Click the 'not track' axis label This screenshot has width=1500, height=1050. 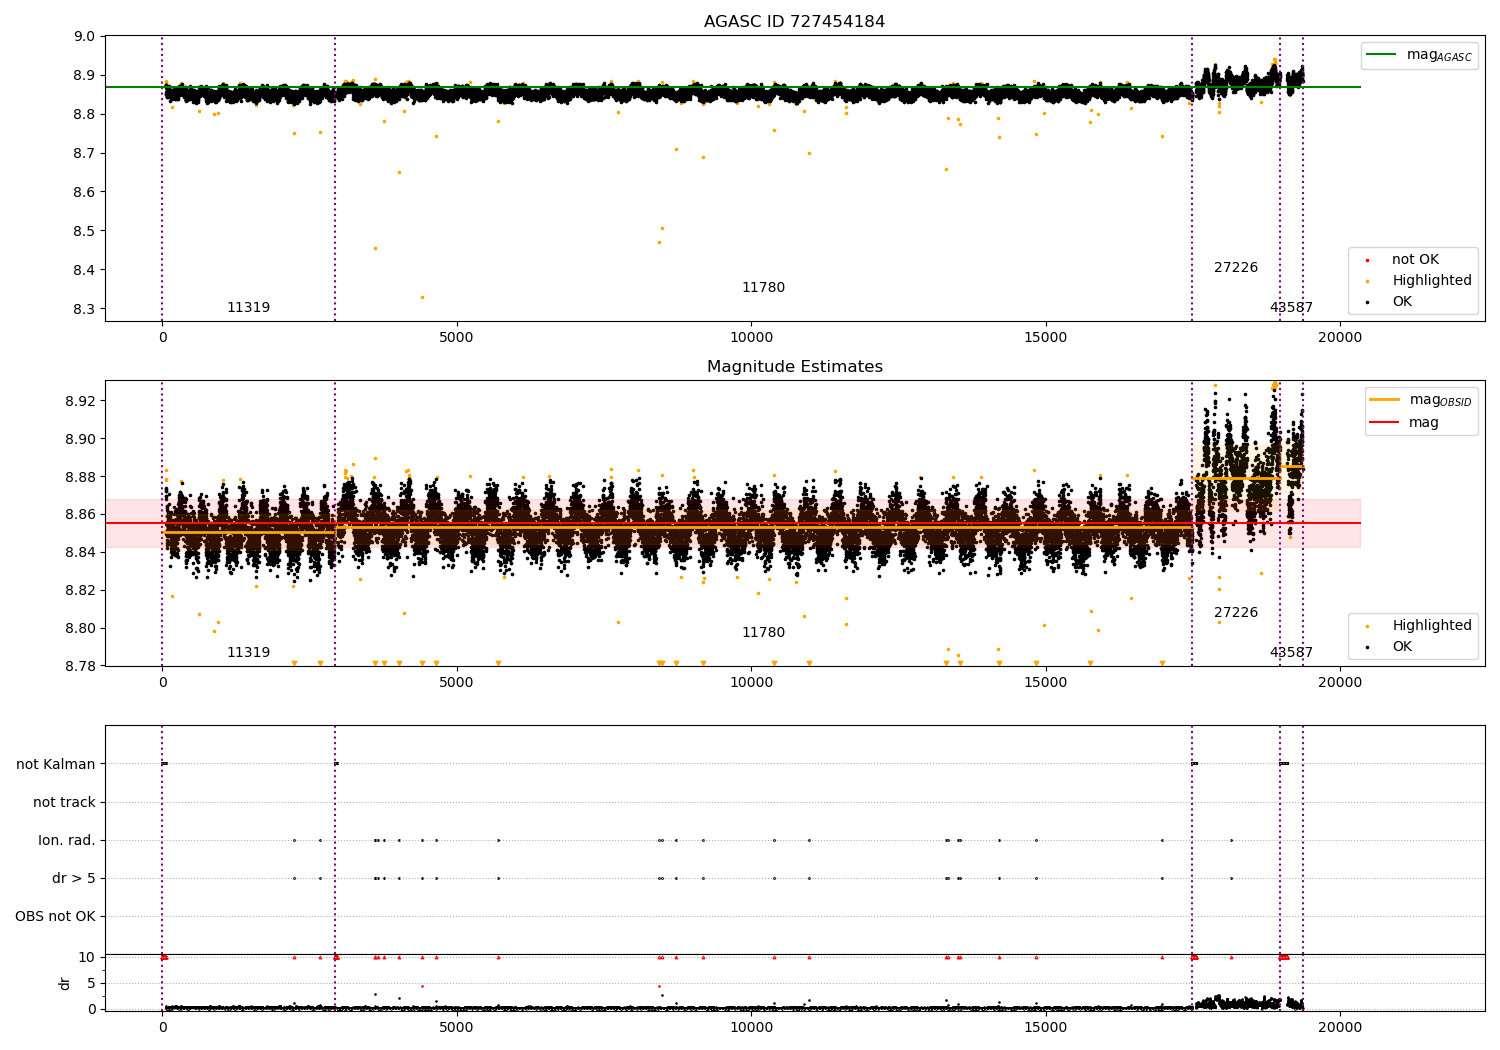64,803
